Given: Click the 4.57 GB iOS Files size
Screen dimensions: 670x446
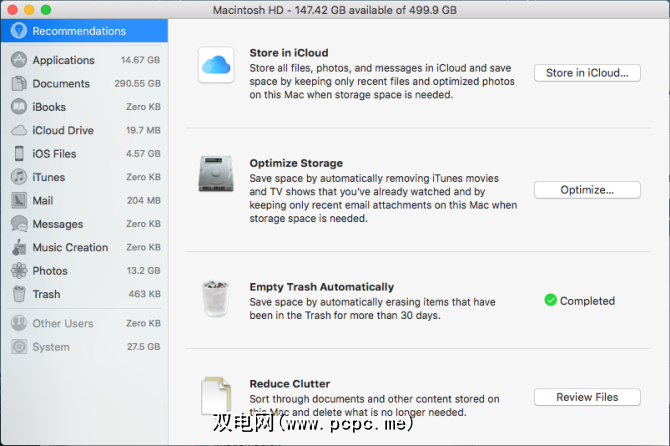Looking at the screenshot, I should [x=143, y=153].
